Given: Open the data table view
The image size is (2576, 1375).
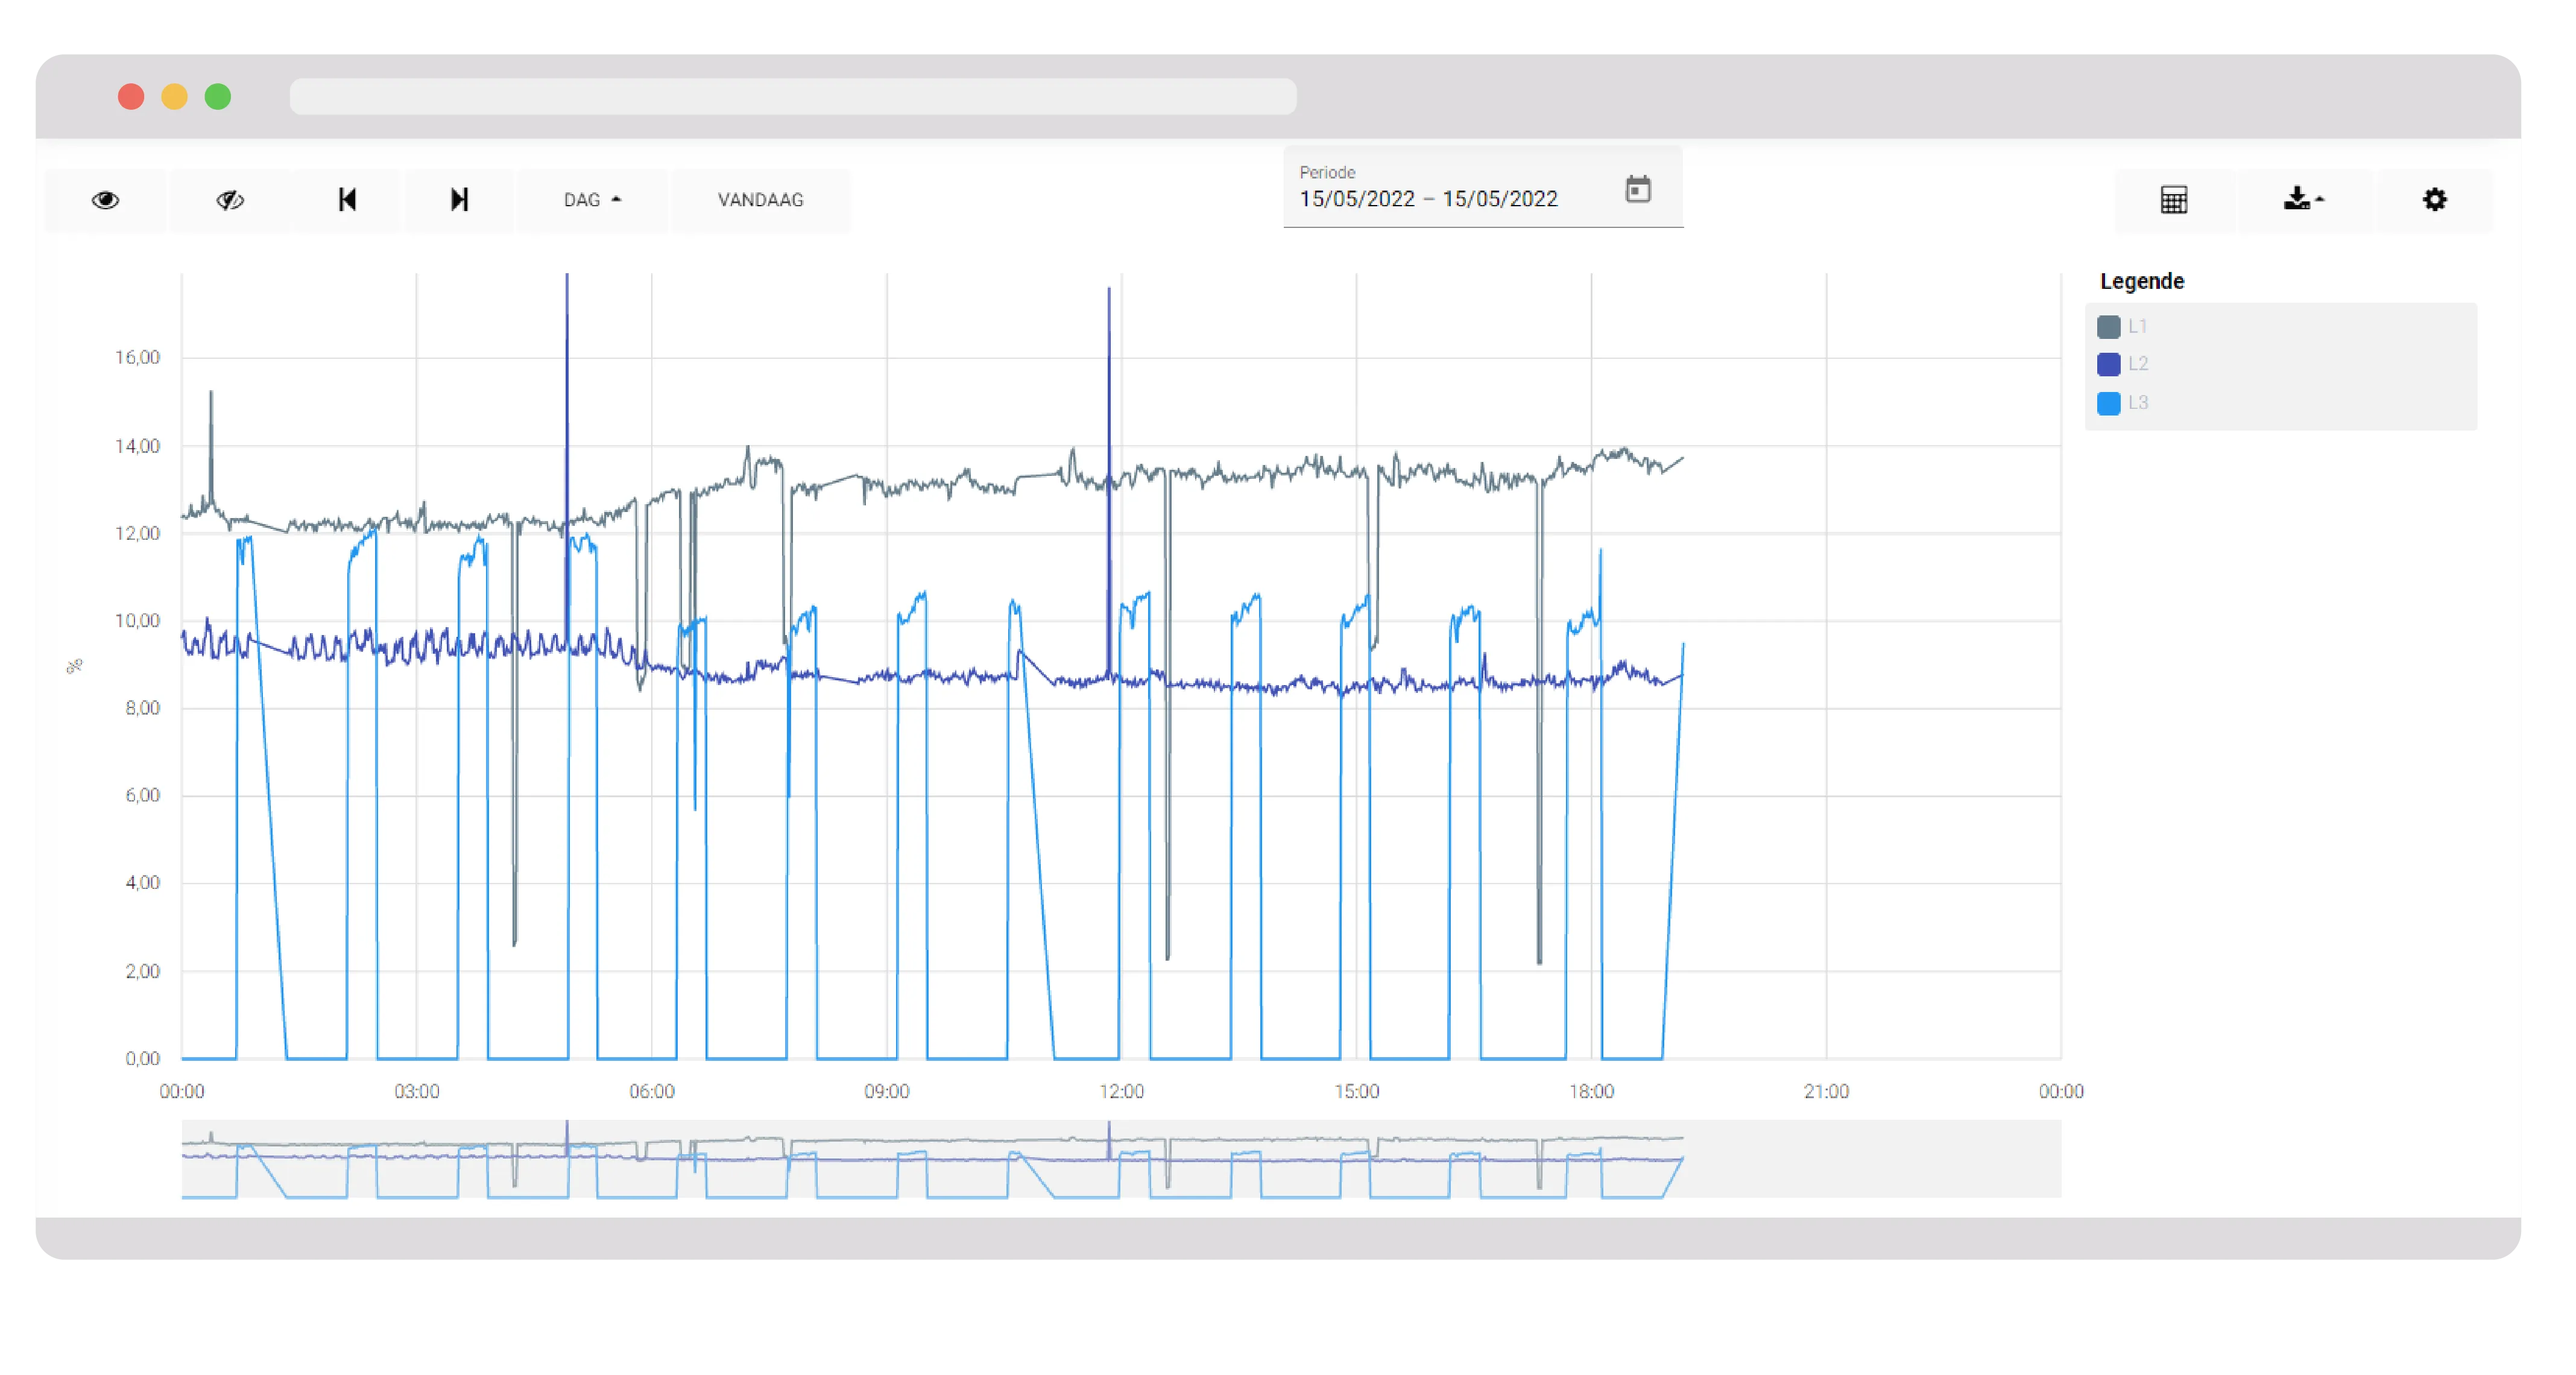Looking at the screenshot, I should 2175,200.
